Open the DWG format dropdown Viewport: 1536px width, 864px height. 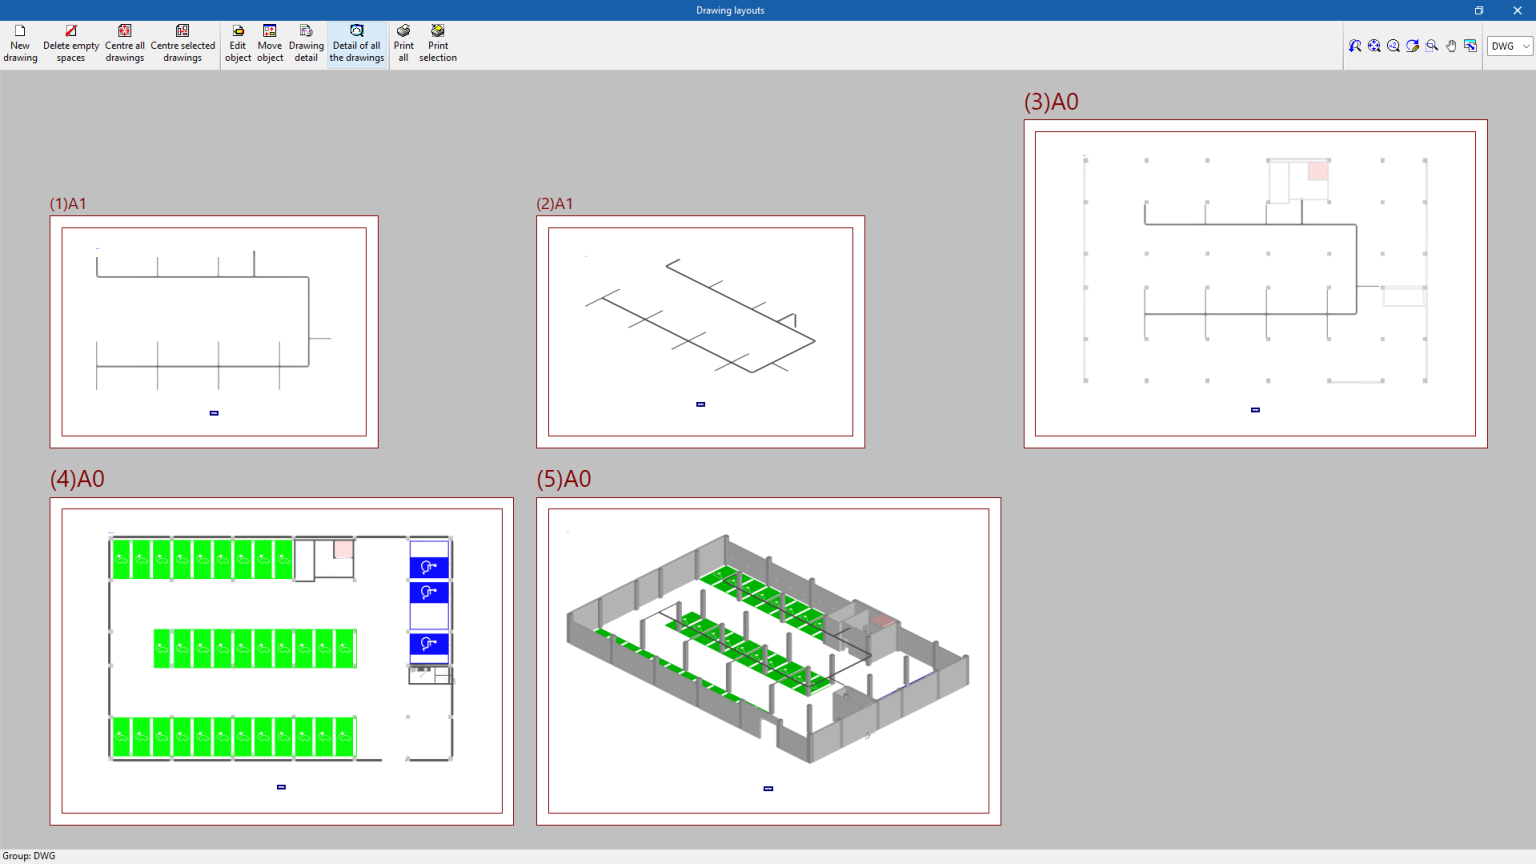pos(1524,45)
